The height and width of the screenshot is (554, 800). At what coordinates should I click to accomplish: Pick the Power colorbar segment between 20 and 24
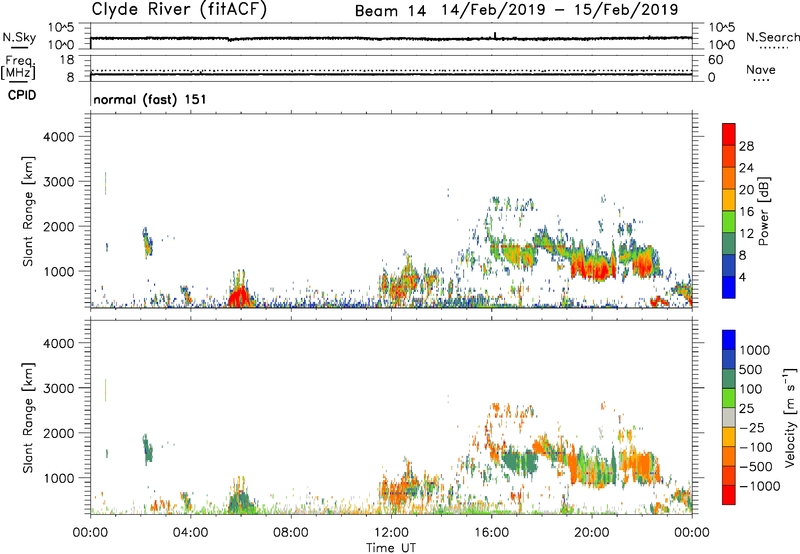coord(729,178)
